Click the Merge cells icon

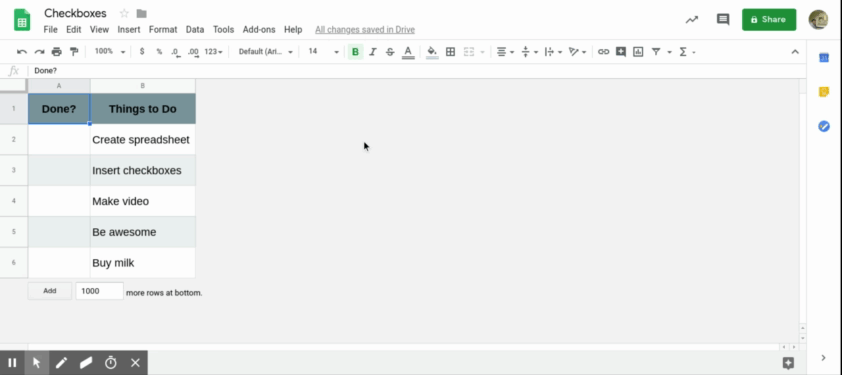(469, 52)
